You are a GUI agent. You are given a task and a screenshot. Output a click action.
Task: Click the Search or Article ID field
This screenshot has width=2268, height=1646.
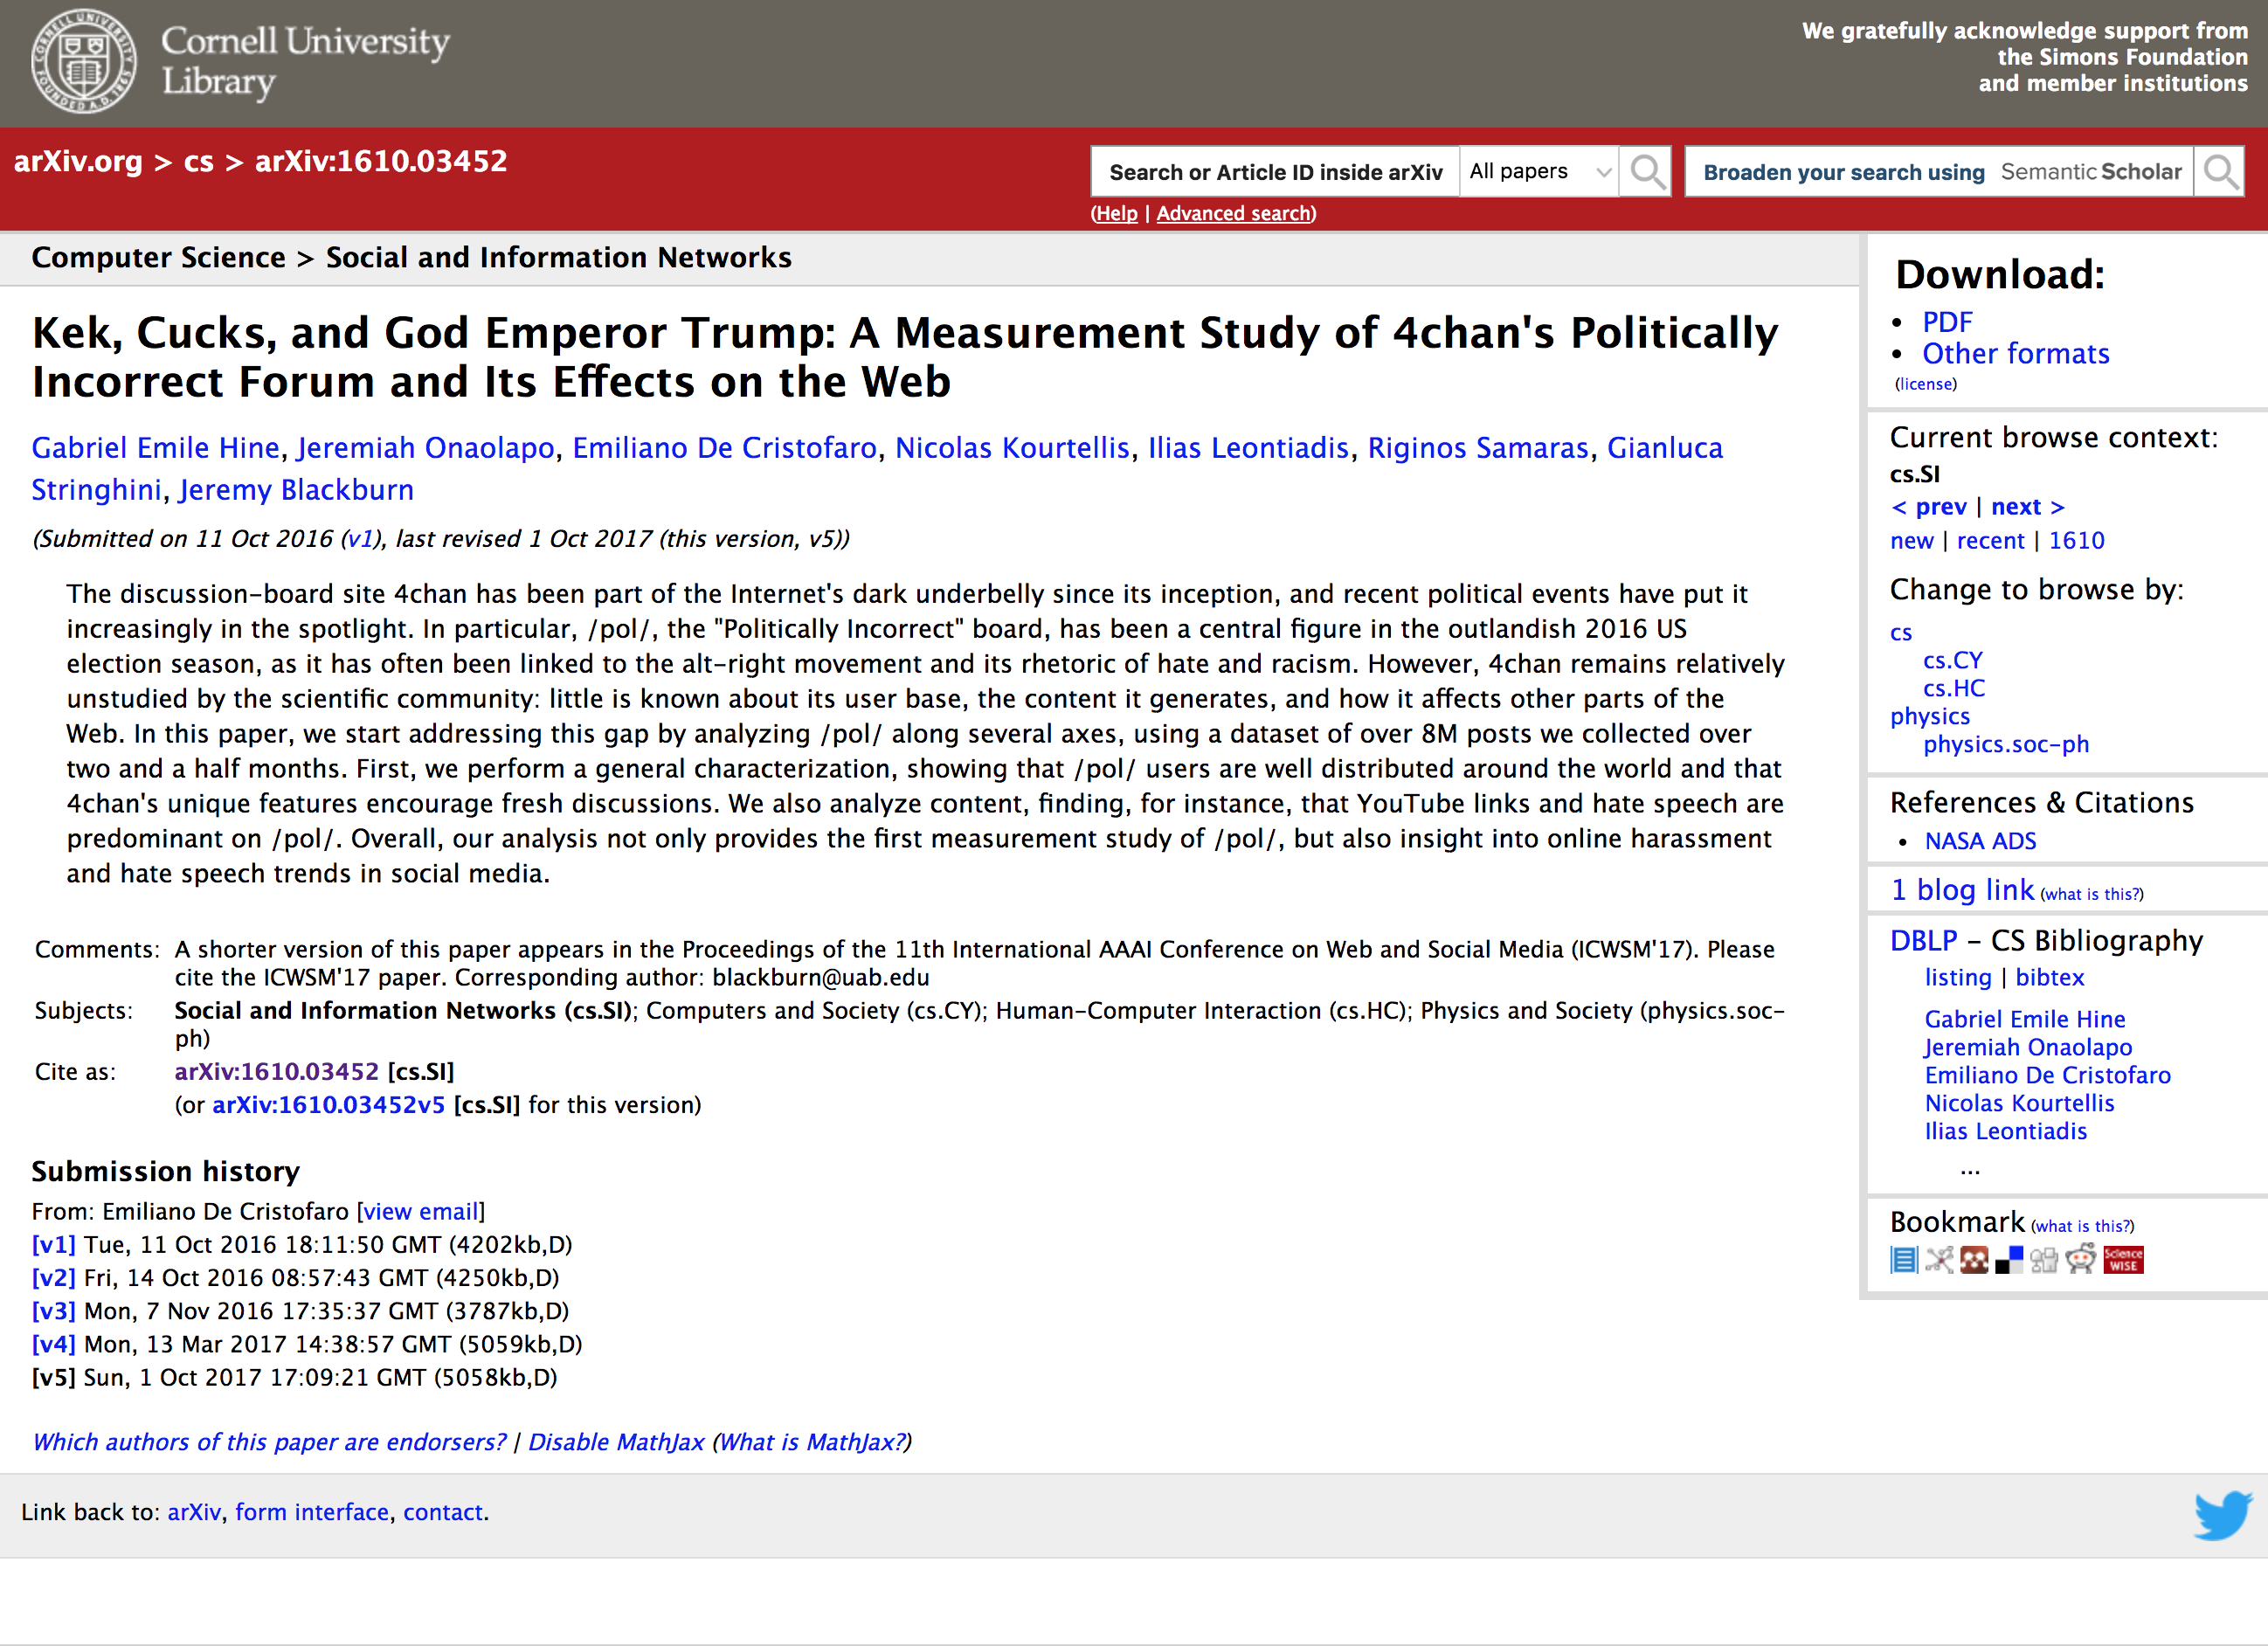[1275, 172]
